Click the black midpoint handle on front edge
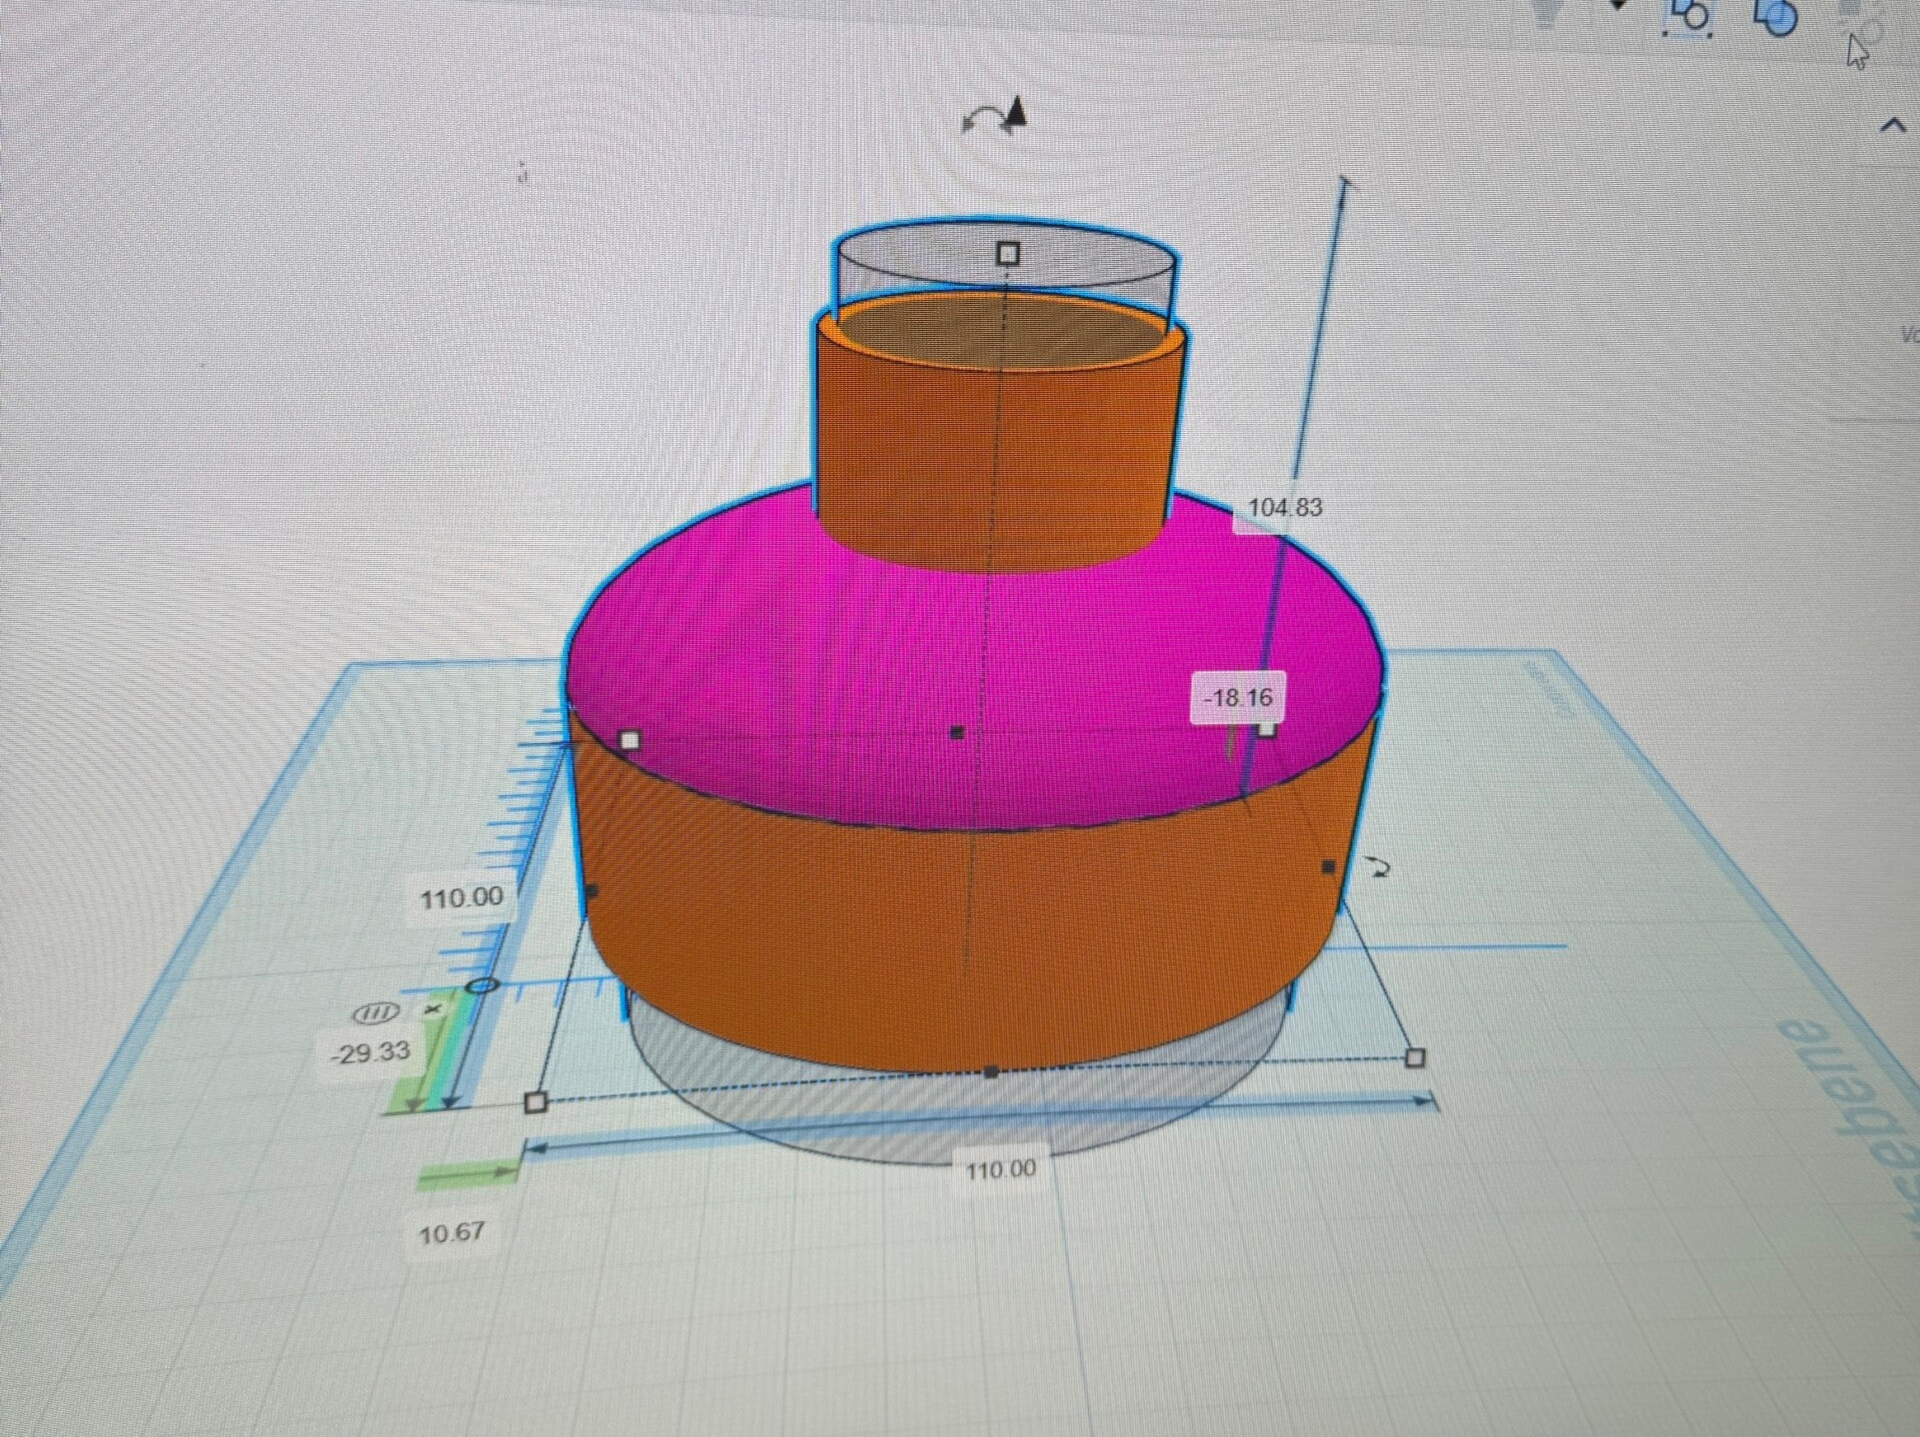 (991, 1072)
